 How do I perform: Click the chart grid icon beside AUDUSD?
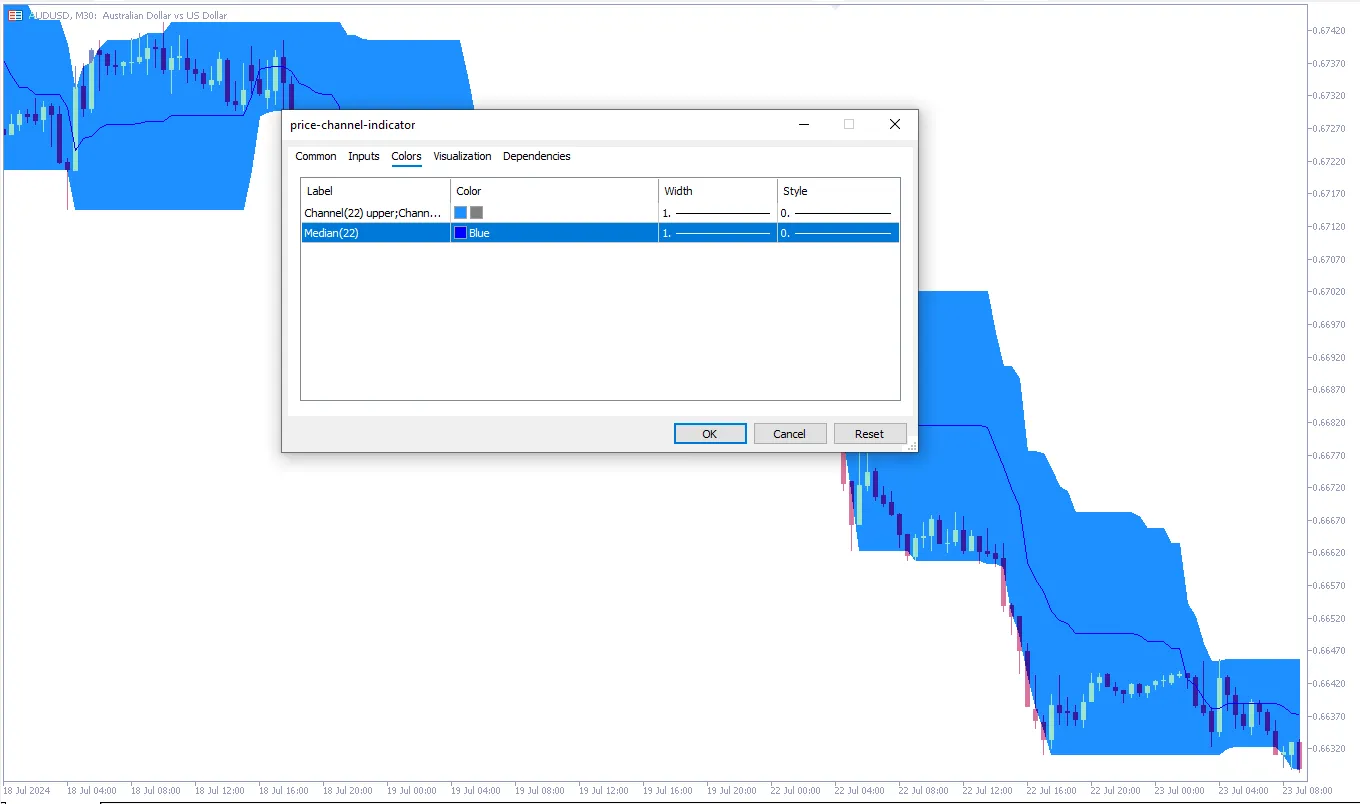(15, 16)
